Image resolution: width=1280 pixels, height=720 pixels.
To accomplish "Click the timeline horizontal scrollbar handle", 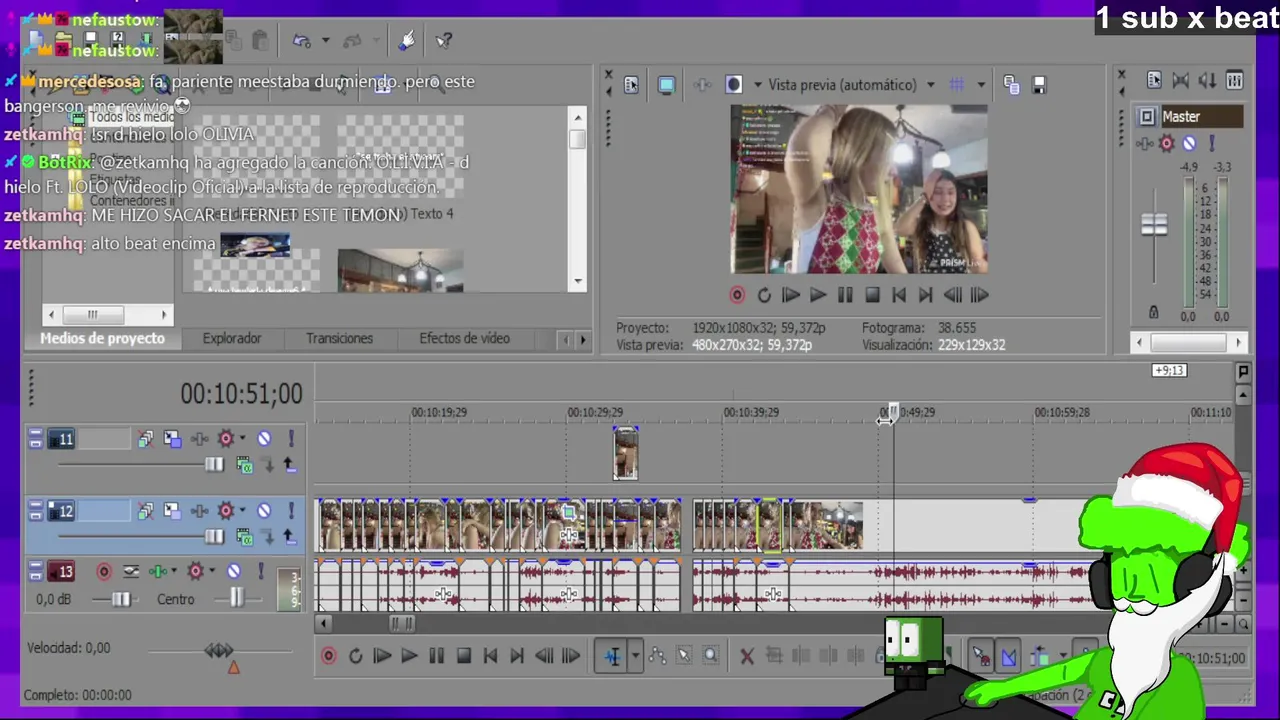I will coord(402,624).
